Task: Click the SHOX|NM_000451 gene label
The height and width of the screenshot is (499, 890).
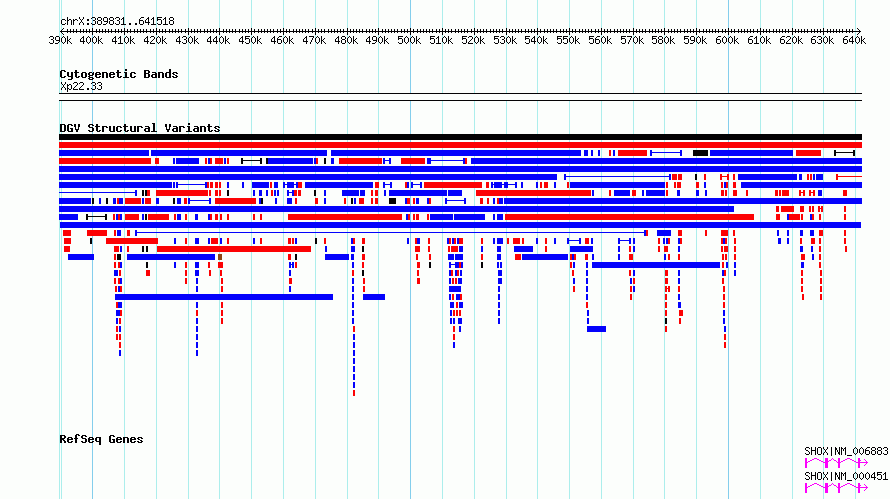Action: coord(846,476)
